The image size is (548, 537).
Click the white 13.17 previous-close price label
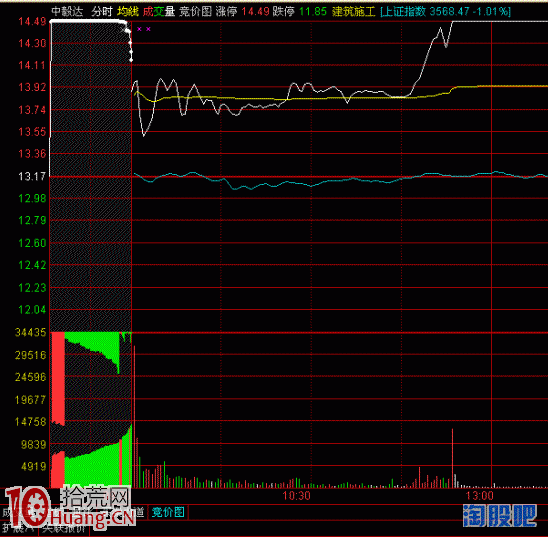click(32, 176)
